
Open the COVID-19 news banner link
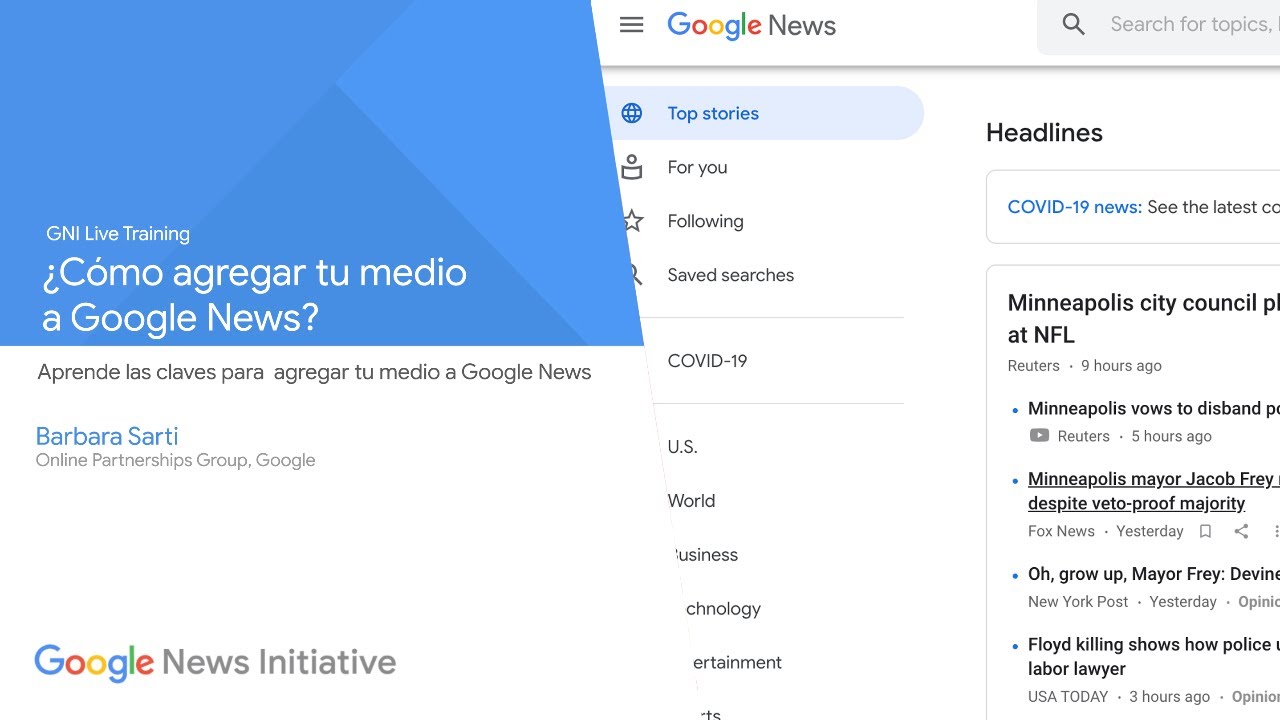[x=1074, y=207]
